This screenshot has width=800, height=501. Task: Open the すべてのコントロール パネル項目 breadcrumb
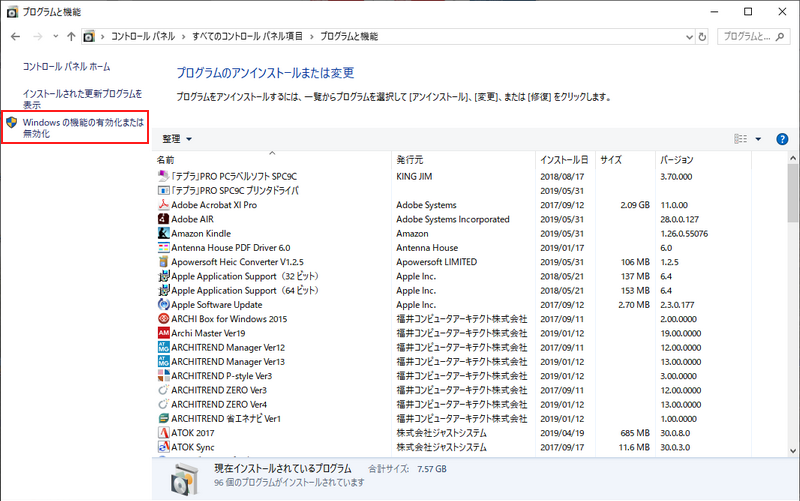pos(247,36)
